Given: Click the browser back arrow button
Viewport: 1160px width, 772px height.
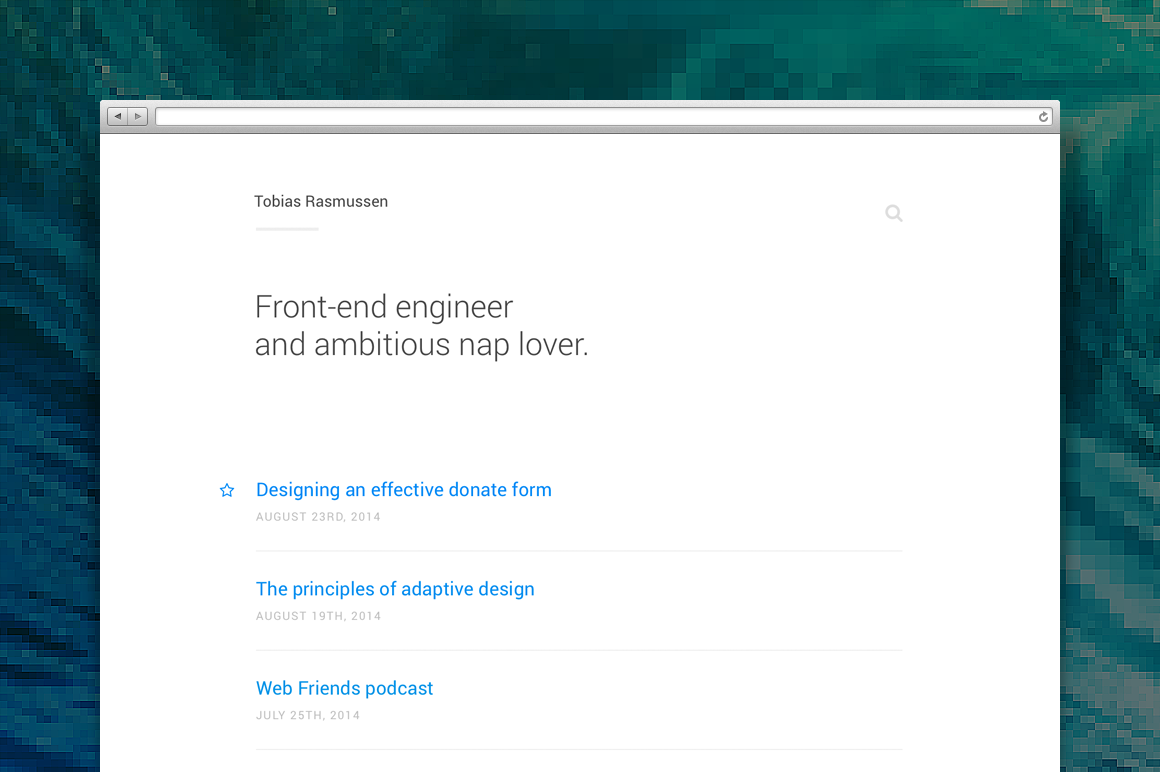Looking at the screenshot, I should pos(118,117).
